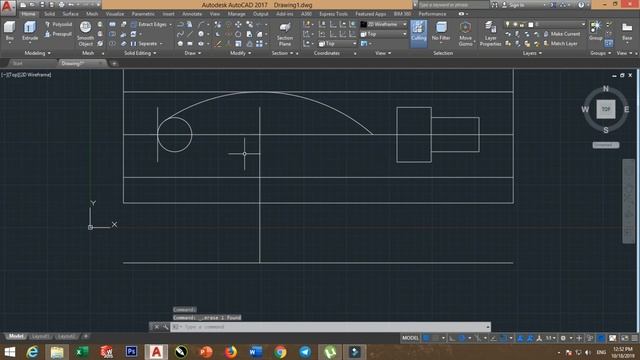Open the Top view dropdown under 2D Wireframe
The image size is (640, 360).
(x=384, y=34)
